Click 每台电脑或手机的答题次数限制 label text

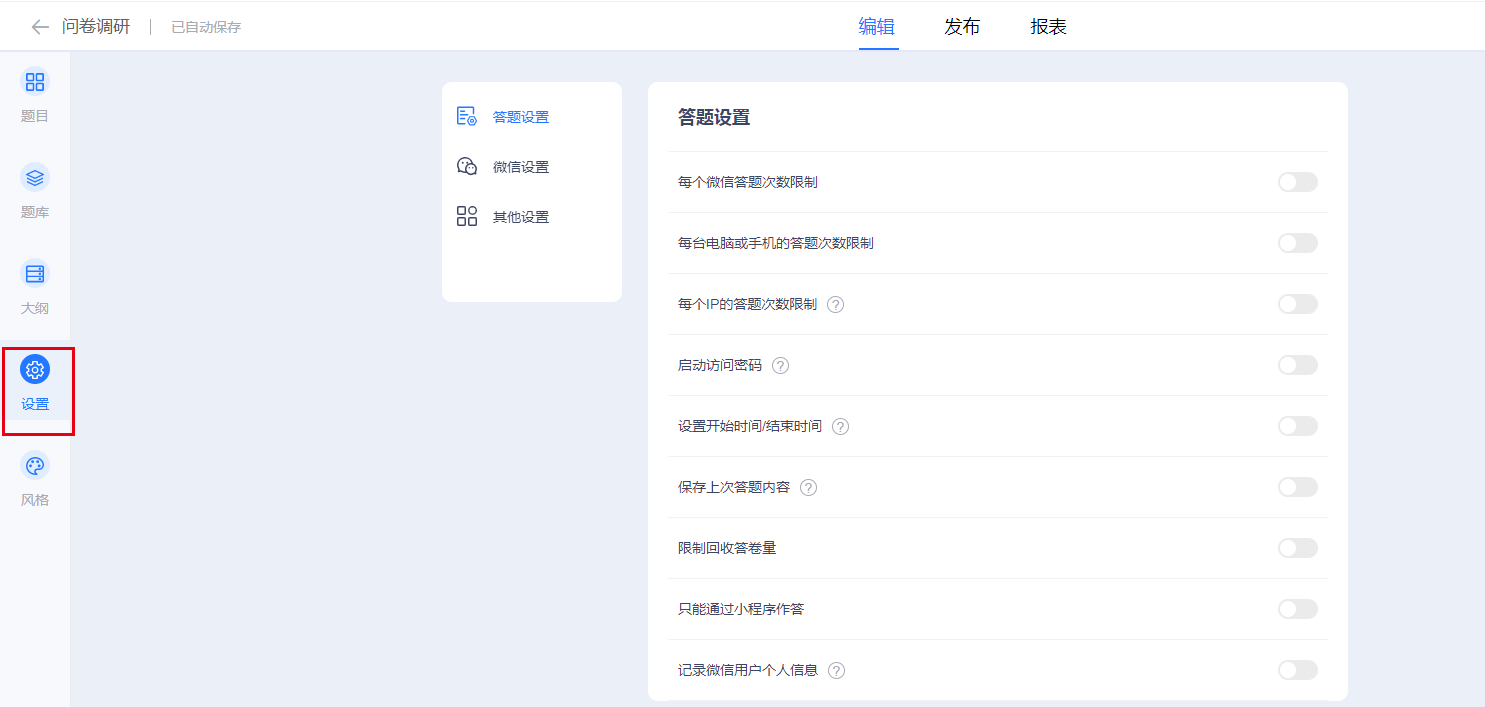click(x=776, y=243)
